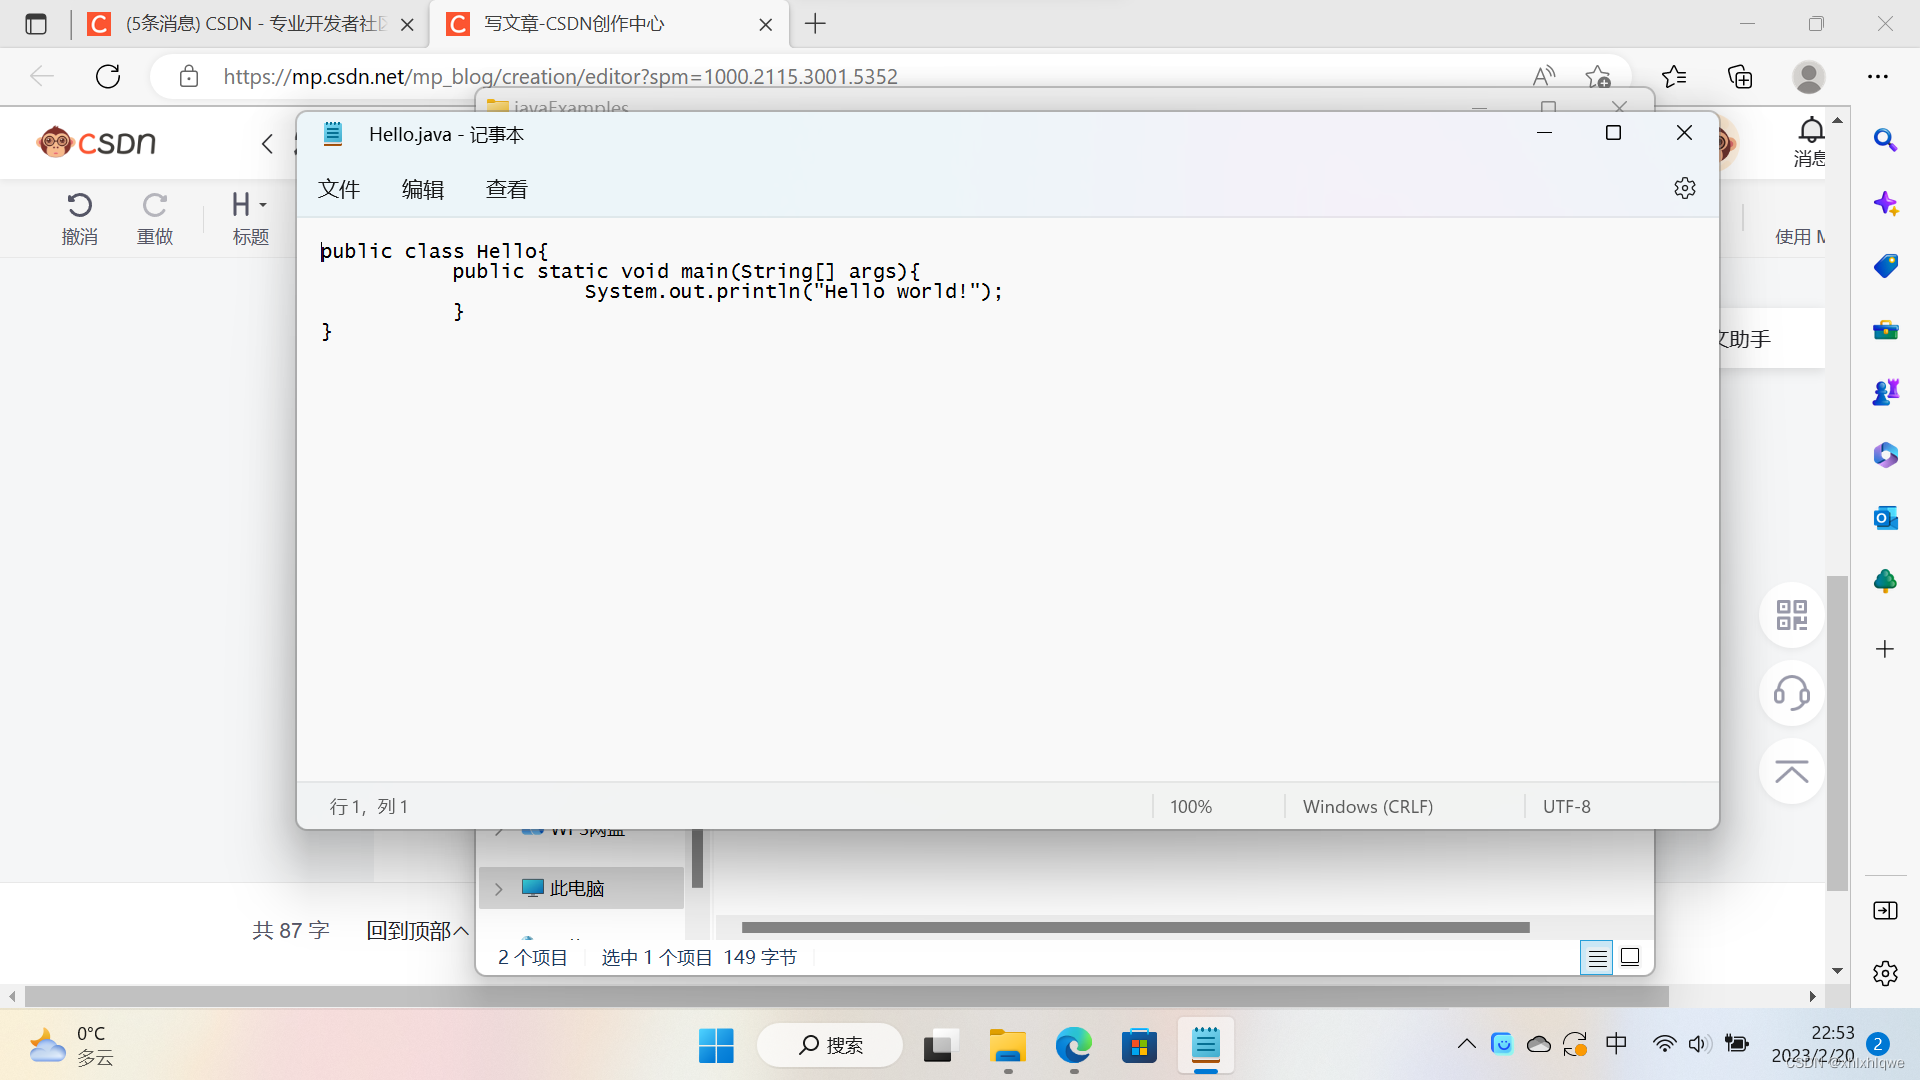Open Notepad settings gear icon
The width and height of the screenshot is (1920, 1080).
coord(1684,188)
